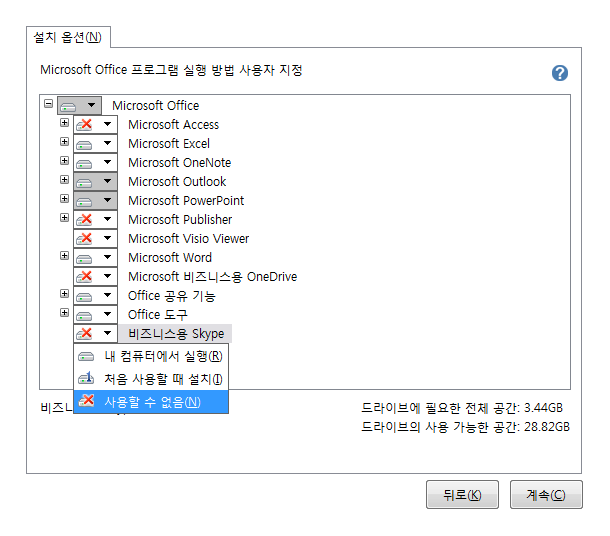The width and height of the screenshot is (610, 536).
Task: Open install option dropdown for Microsoft Word
Action: click(95, 257)
